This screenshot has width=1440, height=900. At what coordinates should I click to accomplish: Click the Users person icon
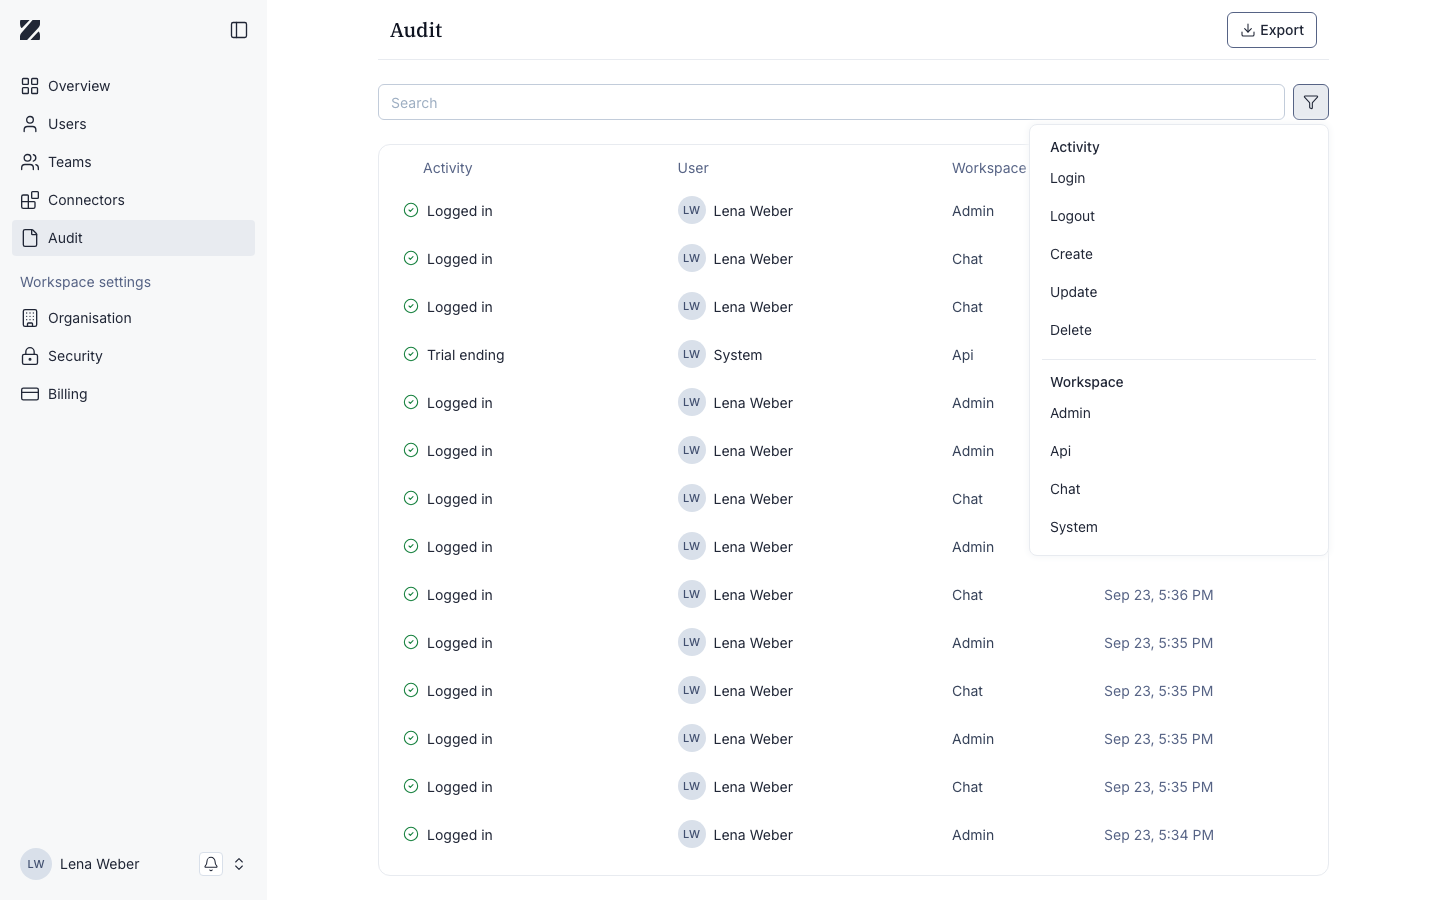[30, 124]
